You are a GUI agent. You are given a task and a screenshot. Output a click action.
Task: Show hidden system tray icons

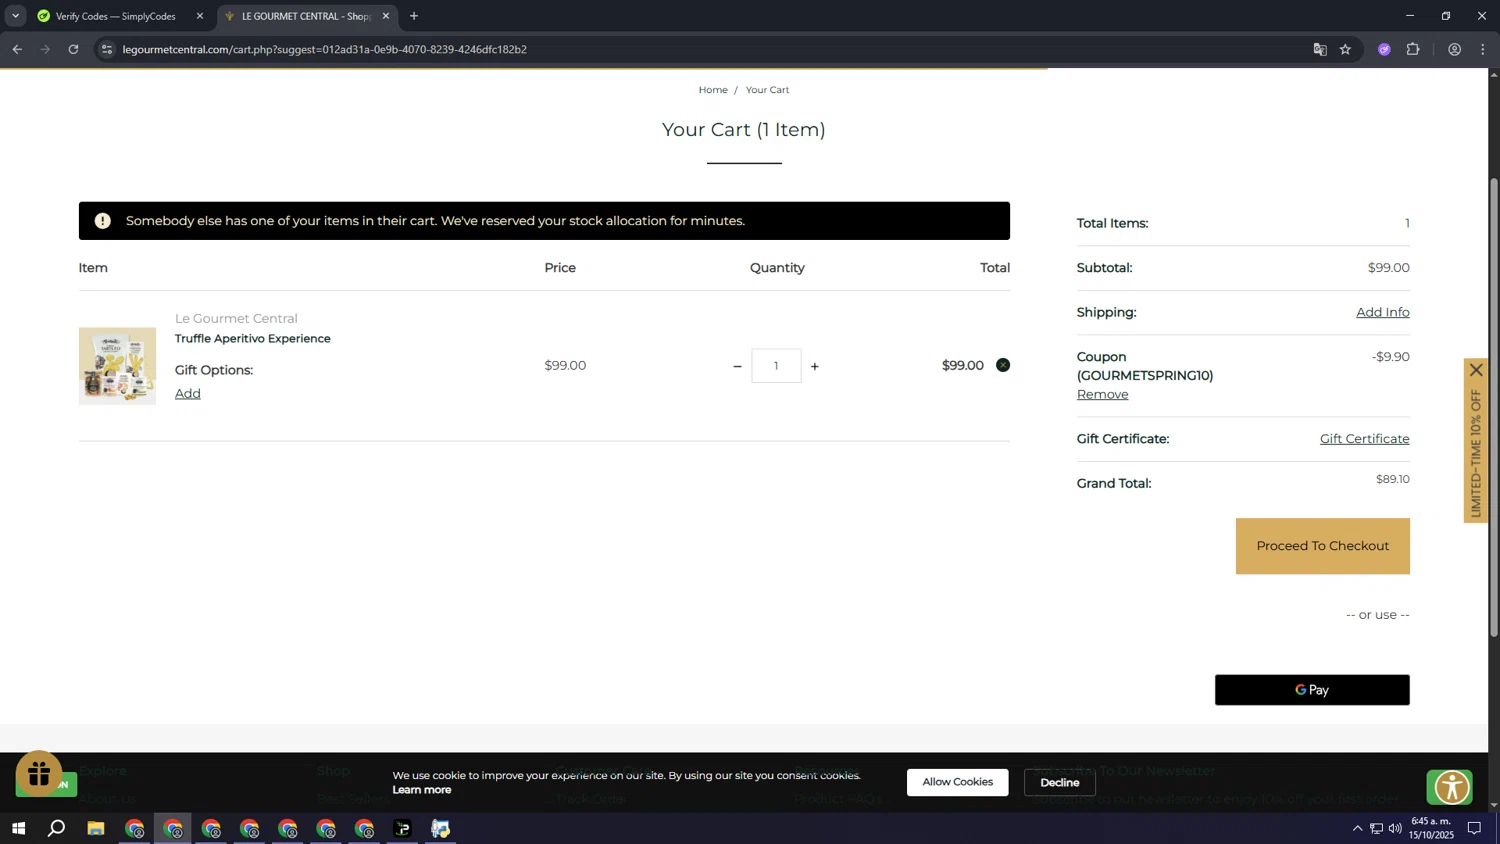point(1357,828)
